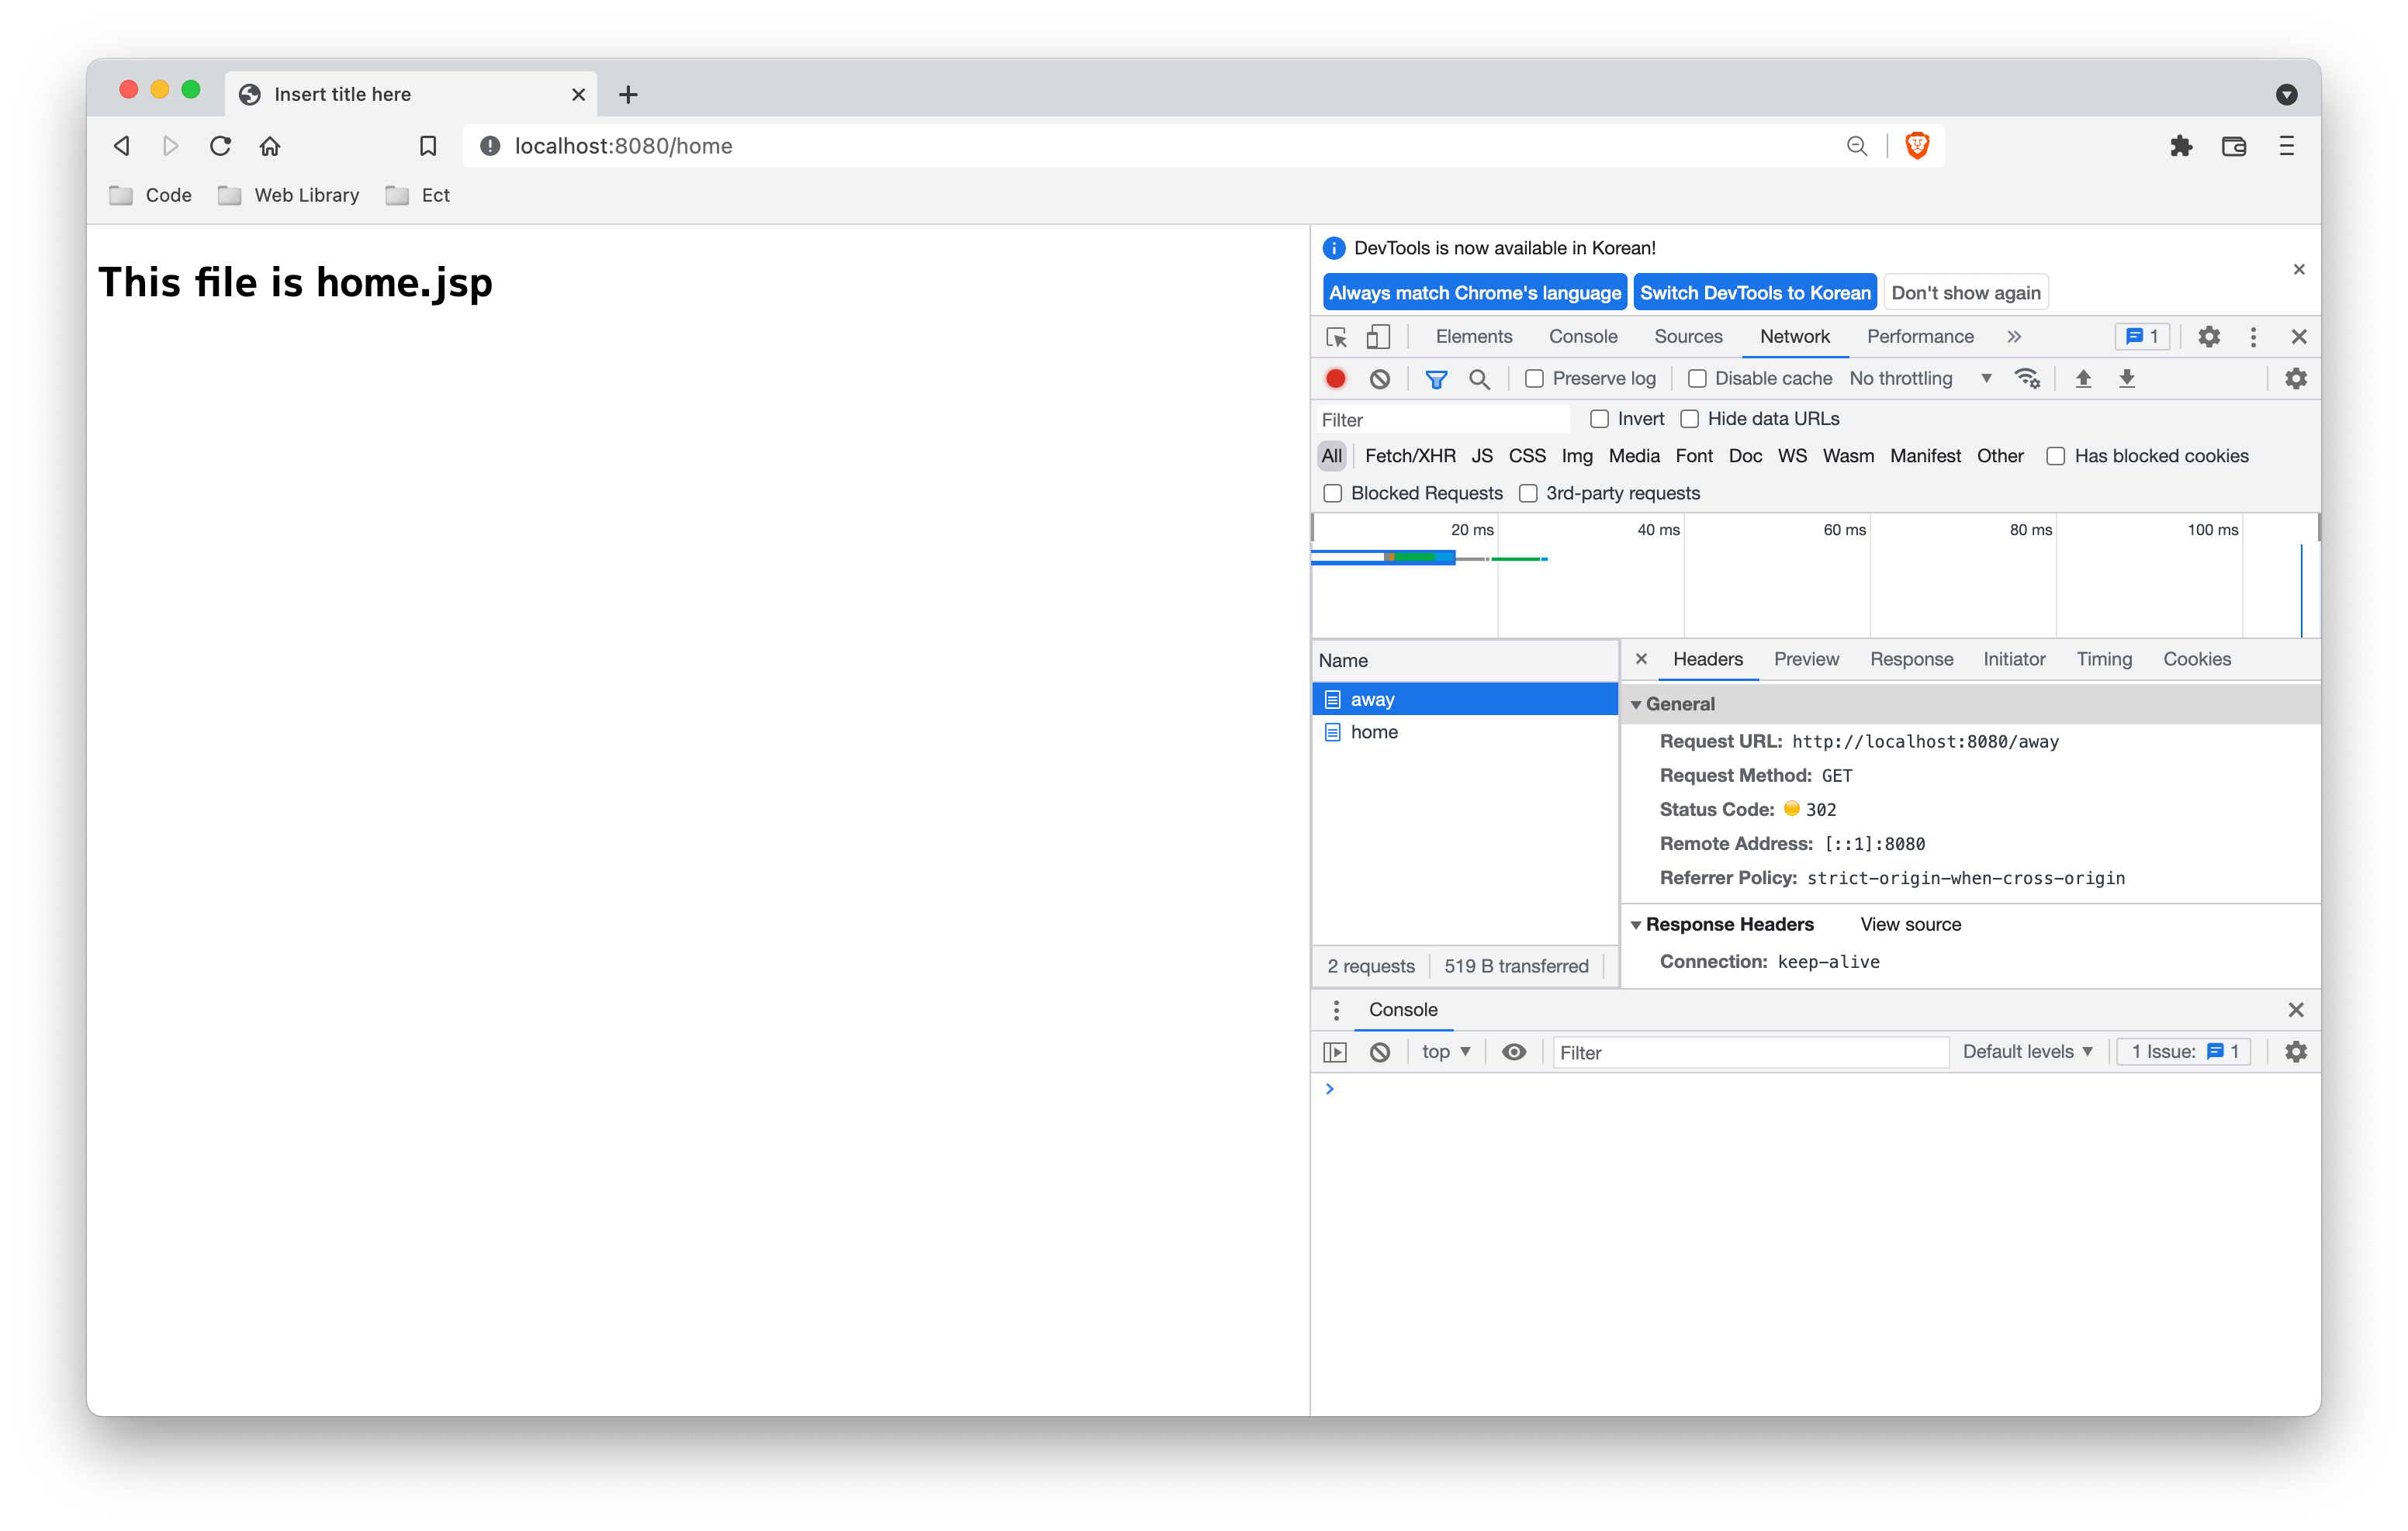Open network conditions wifi icon
This screenshot has width=2408, height=1531.
point(2027,379)
